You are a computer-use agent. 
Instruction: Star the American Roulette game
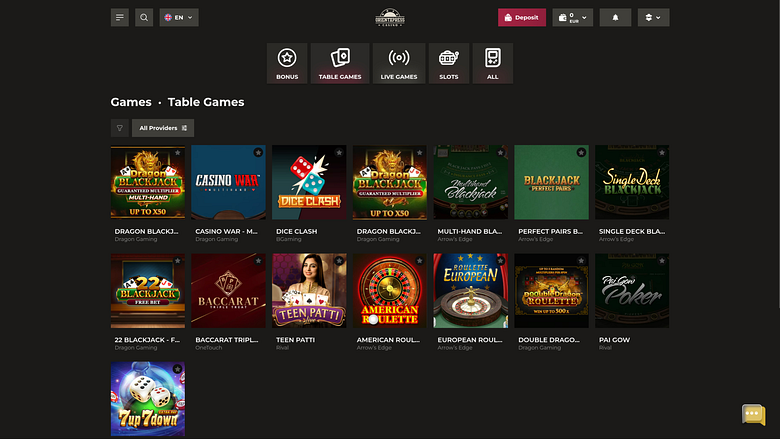pyautogui.click(x=420, y=261)
